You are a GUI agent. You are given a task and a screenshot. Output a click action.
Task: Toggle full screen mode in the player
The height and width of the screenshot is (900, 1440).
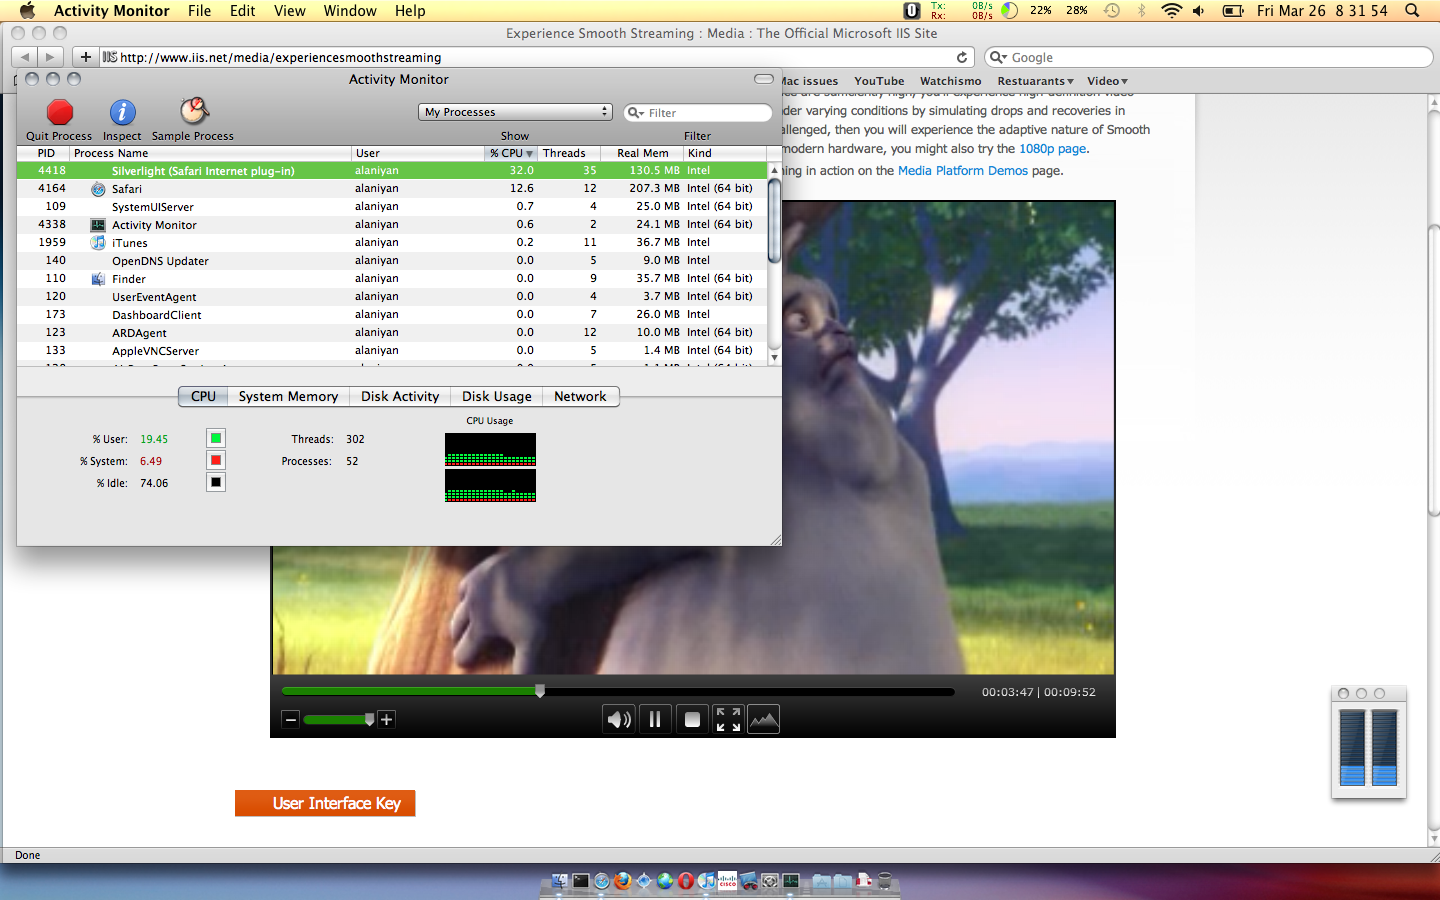click(728, 719)
